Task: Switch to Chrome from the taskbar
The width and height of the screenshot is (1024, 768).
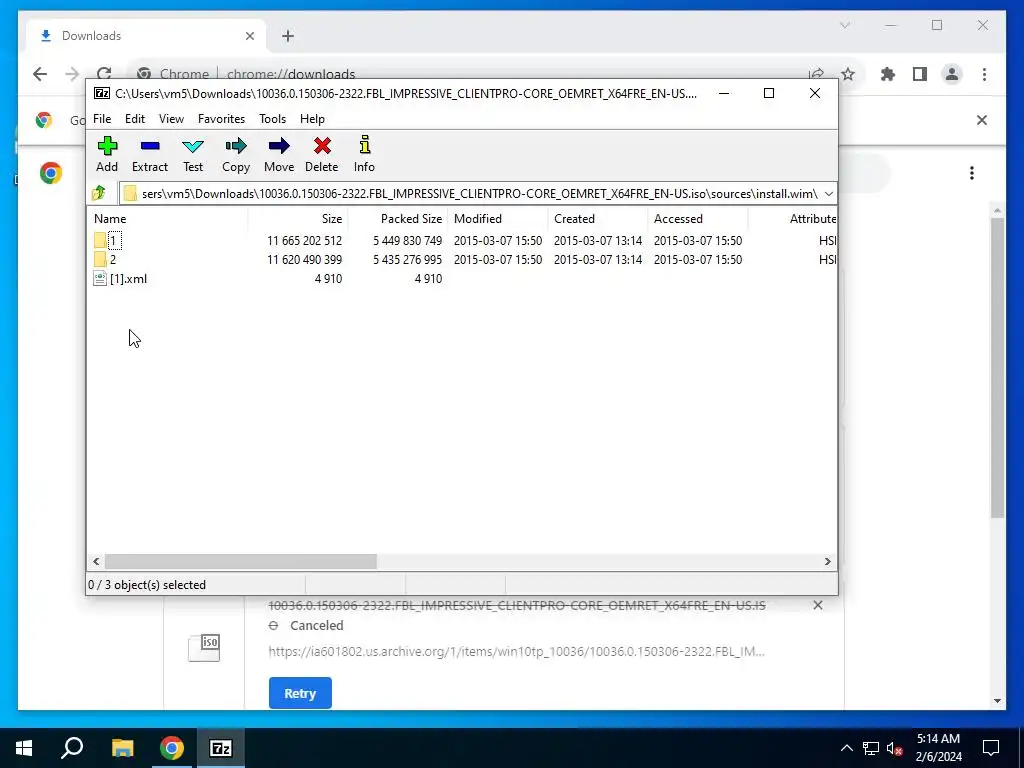Action: pyautogui.click(x=172, y=748)
